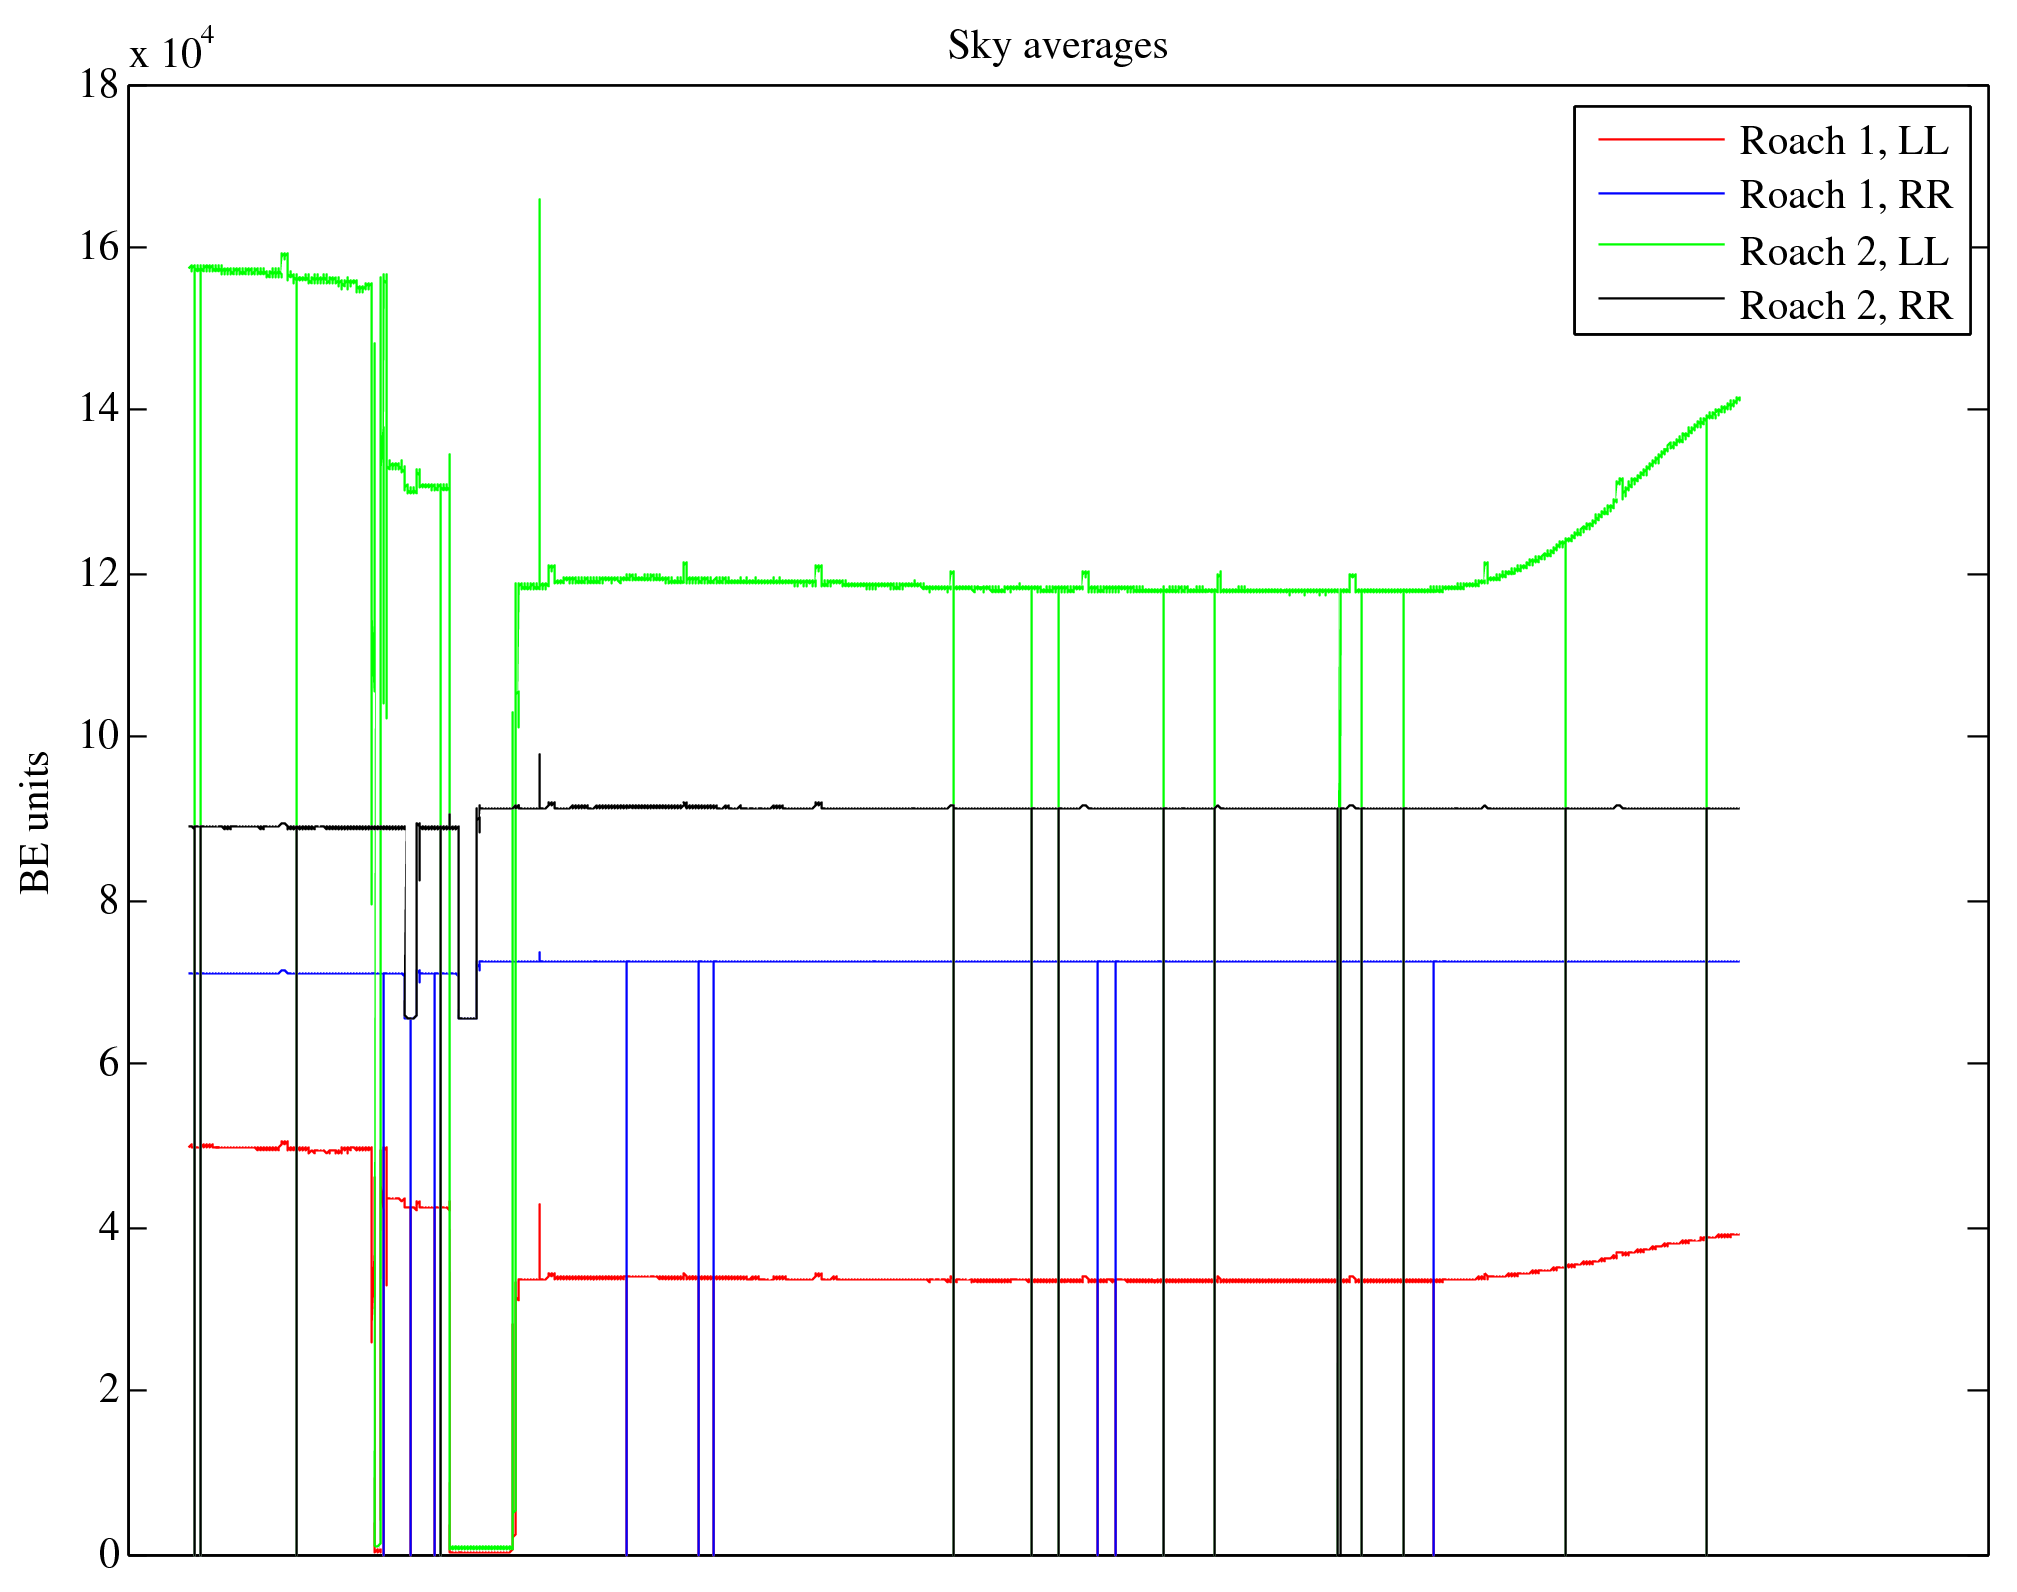Click the y-axis tick label 8
Image resolution: width=2017 pixels, height=1592 pixels.
[x=109, y=901]
